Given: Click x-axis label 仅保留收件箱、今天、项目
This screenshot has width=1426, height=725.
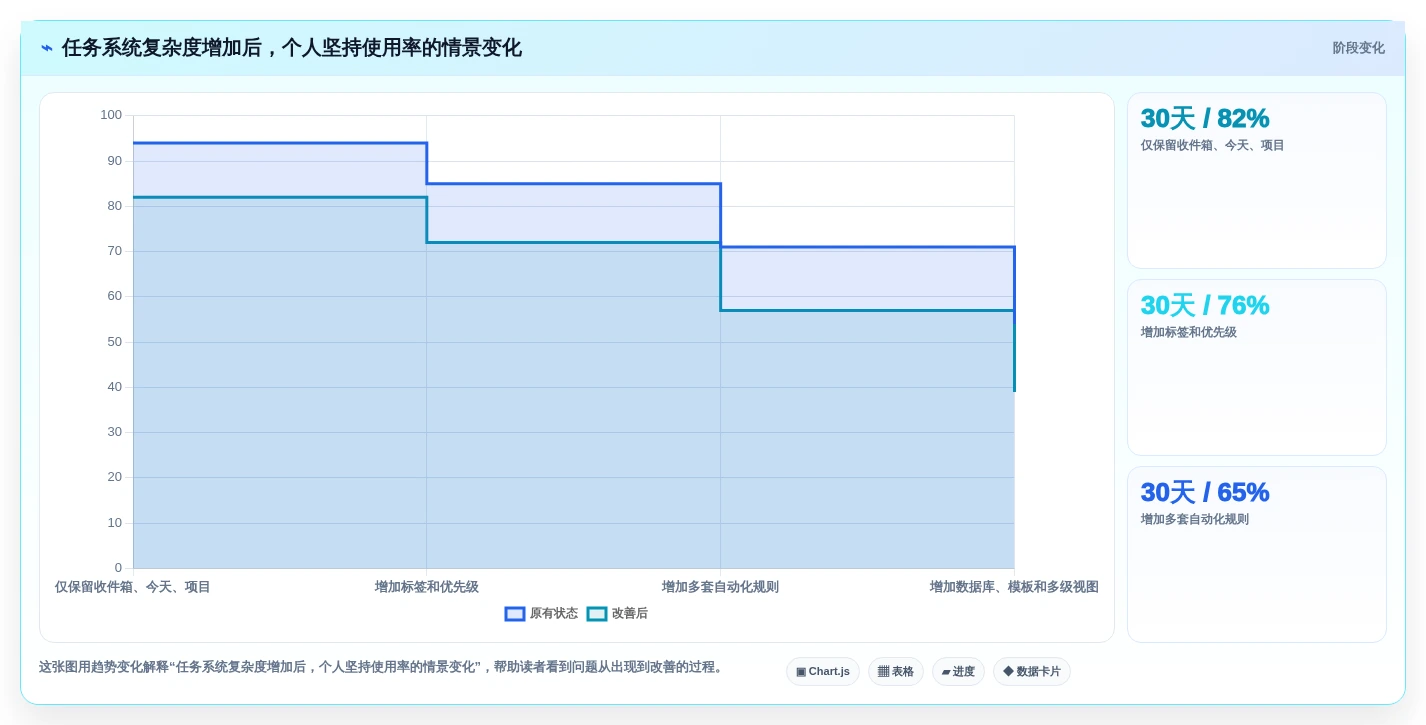Looking at the screenshot, I should pos(133,587).
